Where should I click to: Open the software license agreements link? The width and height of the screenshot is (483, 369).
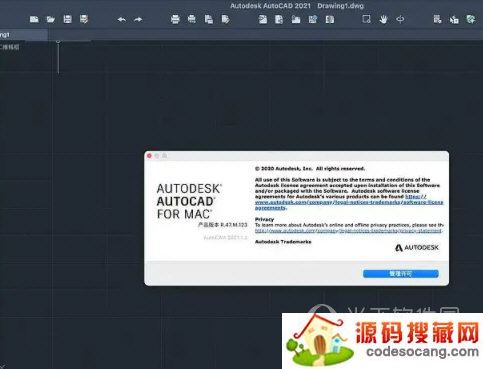pyautogui.click(x=349, y=202)
